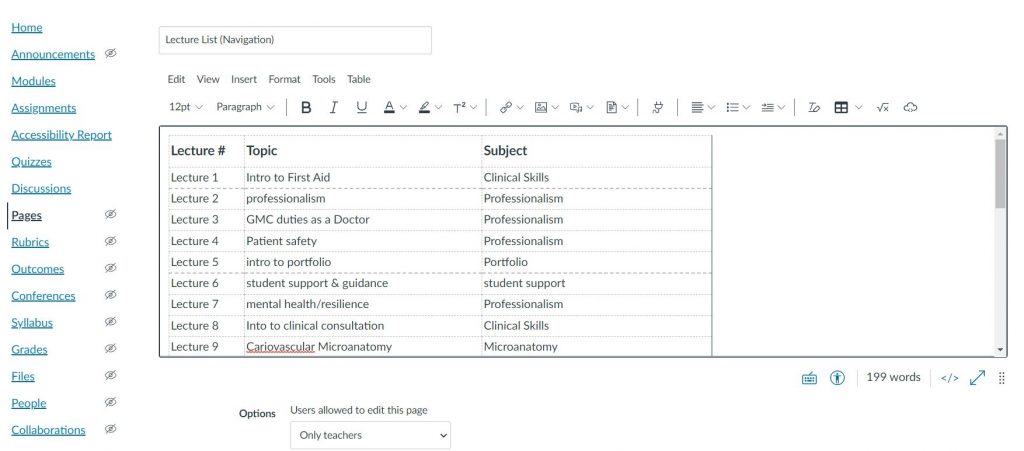Image resolution: width=1024 pixels, height=451 pixels.
Task: Toggle bold formatting in the editor toolbar
Action: click(x=306, y=107)
